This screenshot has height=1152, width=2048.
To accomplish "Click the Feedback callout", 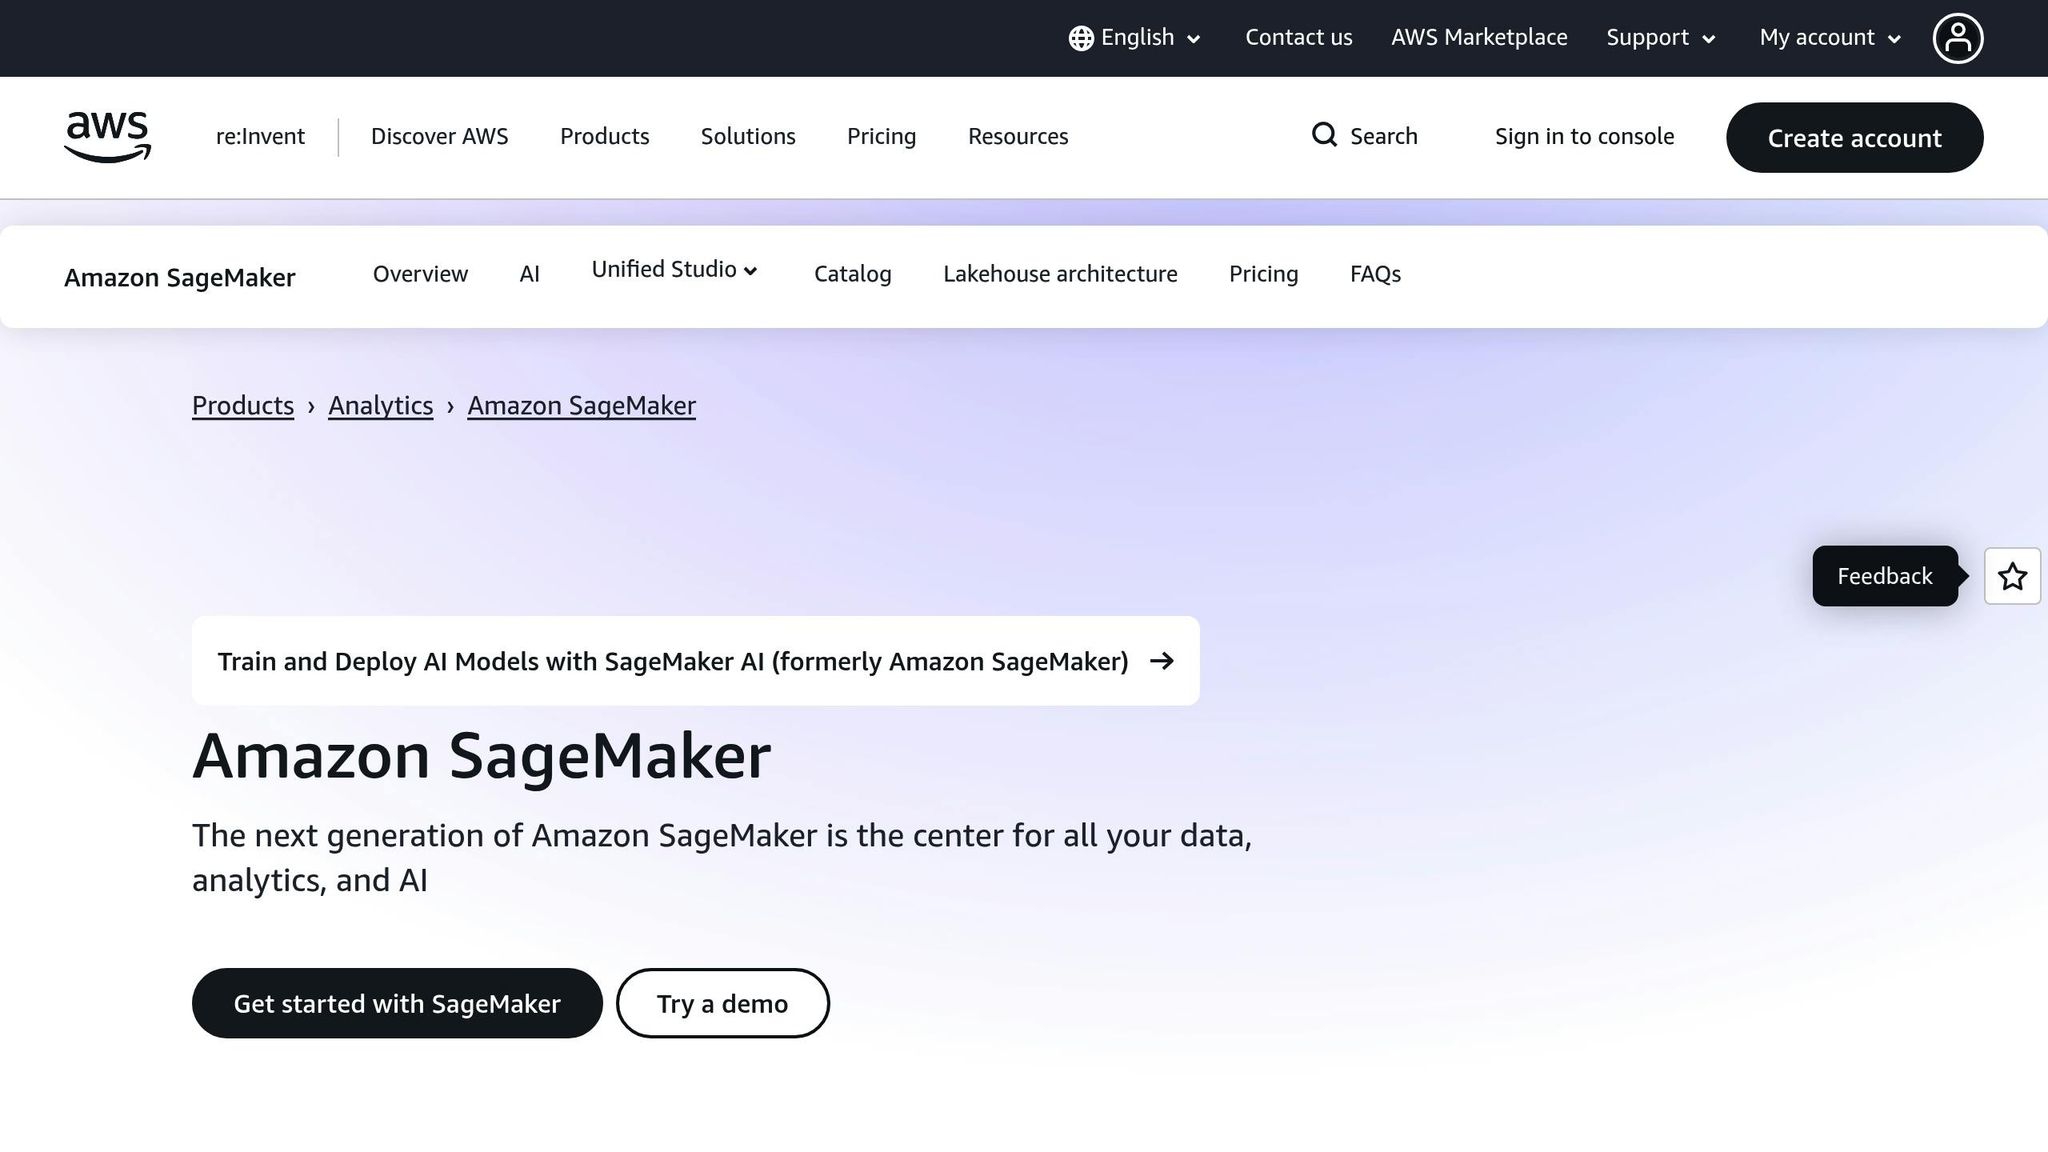I will (x=1884, y=576).
